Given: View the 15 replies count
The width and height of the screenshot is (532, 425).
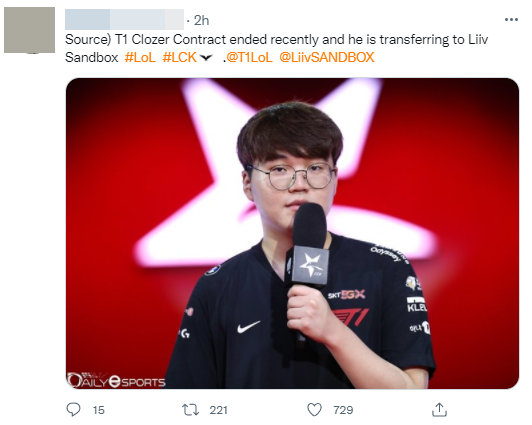Looking at the screenshot, I should [x=99, y=410].
